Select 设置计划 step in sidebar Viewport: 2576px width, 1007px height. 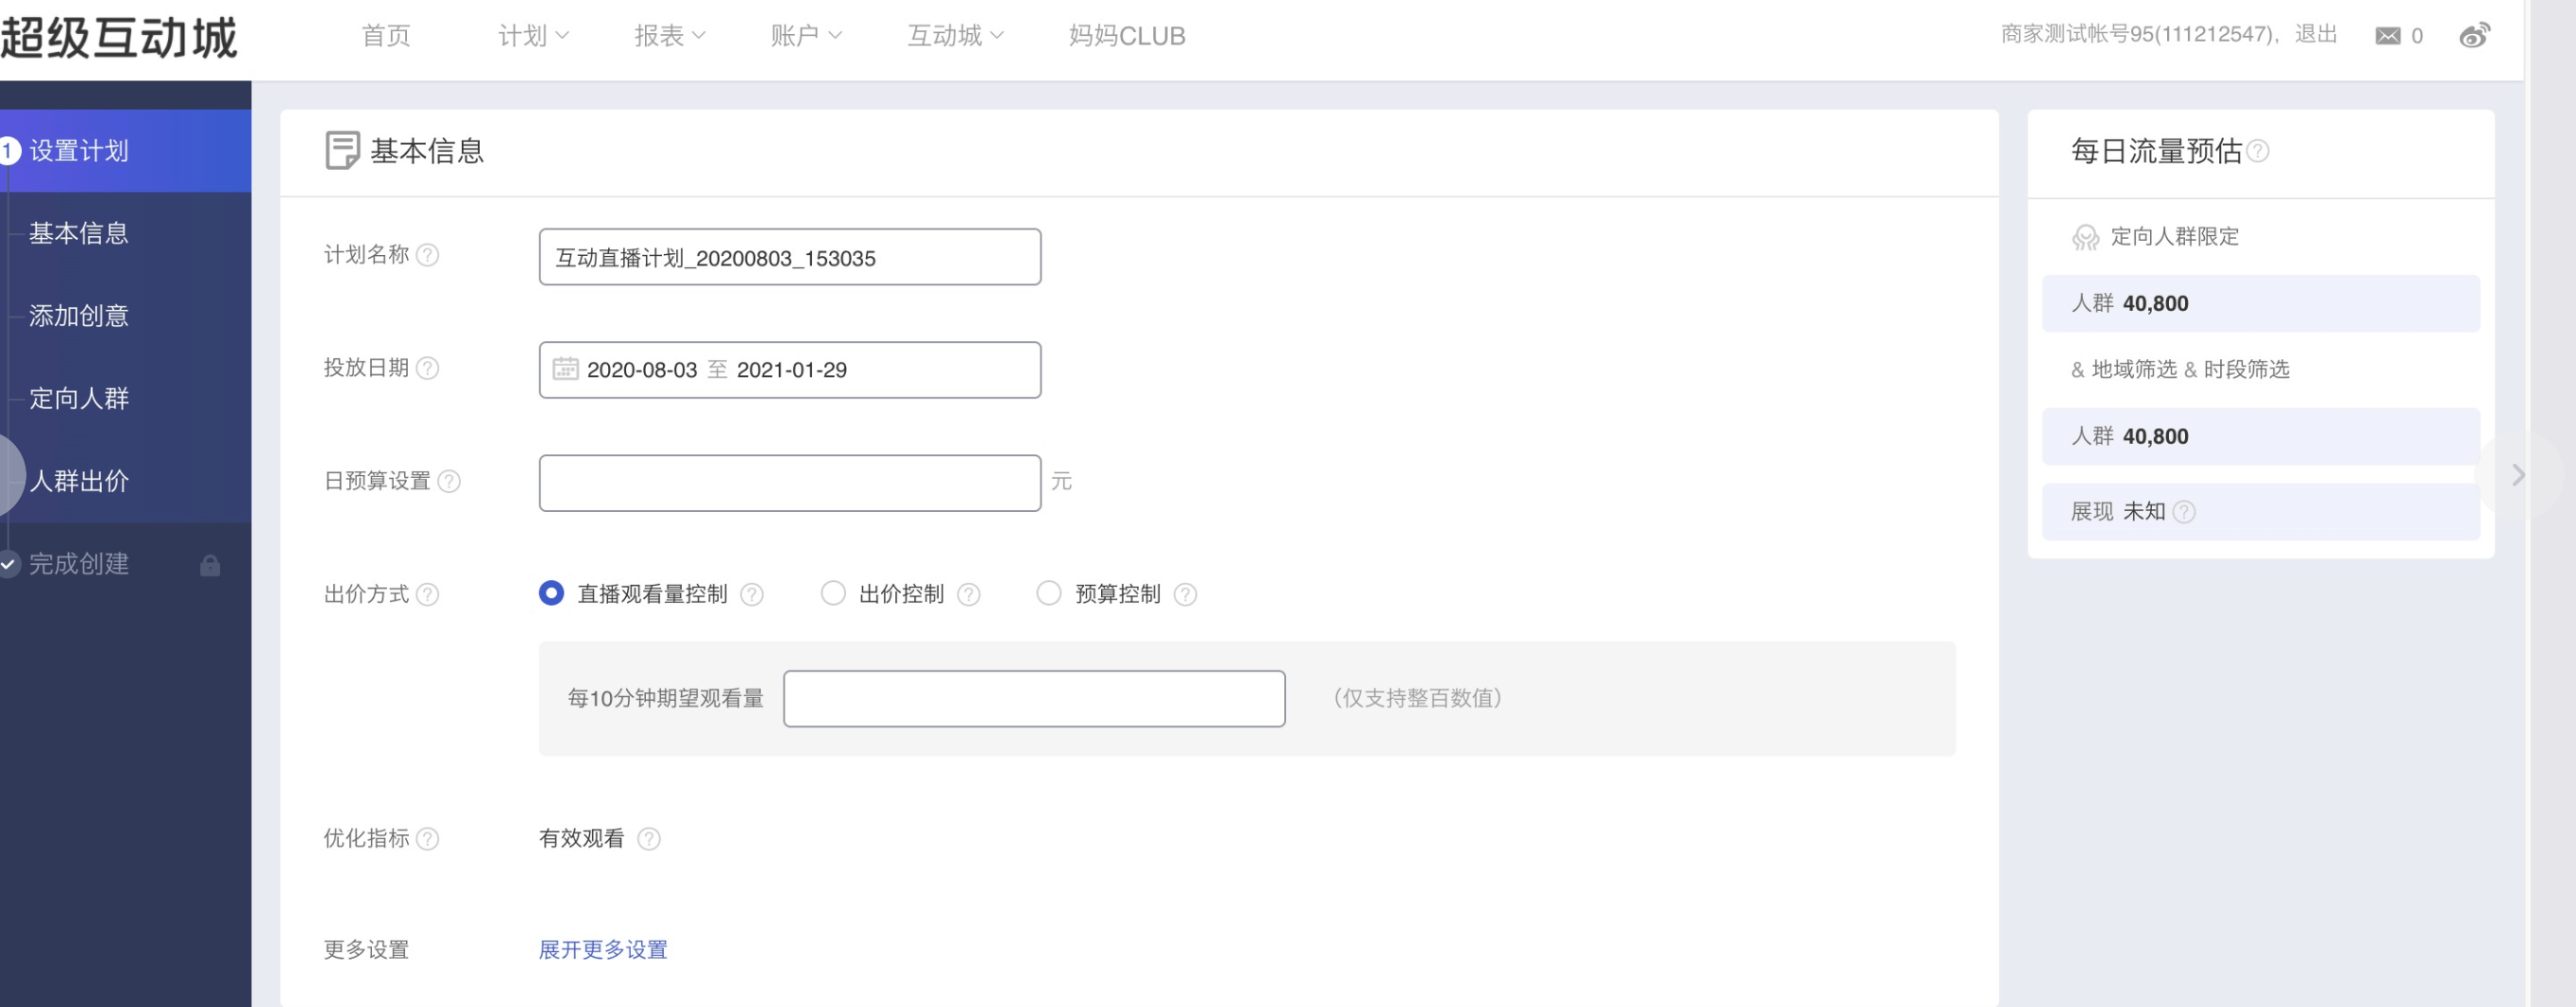pos(125,151)
